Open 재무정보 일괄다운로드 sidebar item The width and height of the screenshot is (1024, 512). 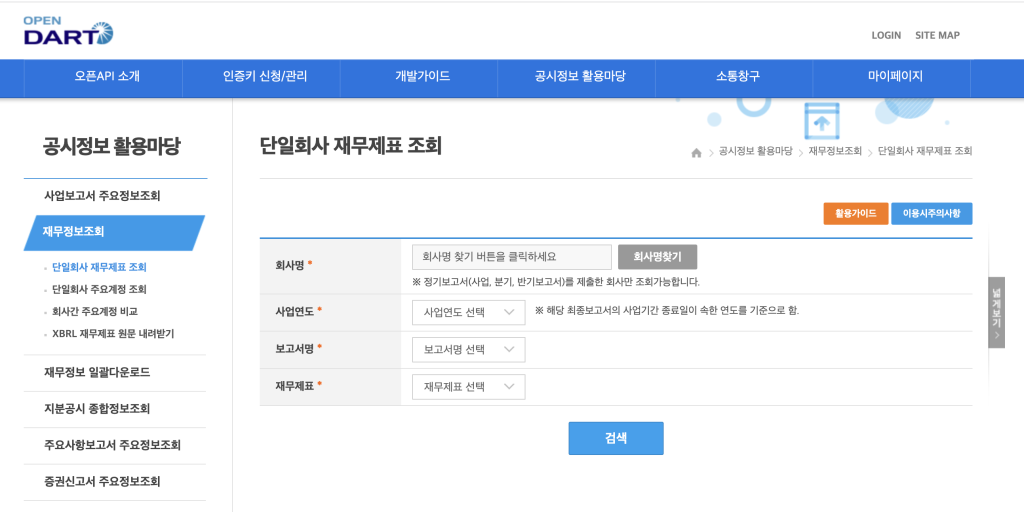[x=97, y=372]
